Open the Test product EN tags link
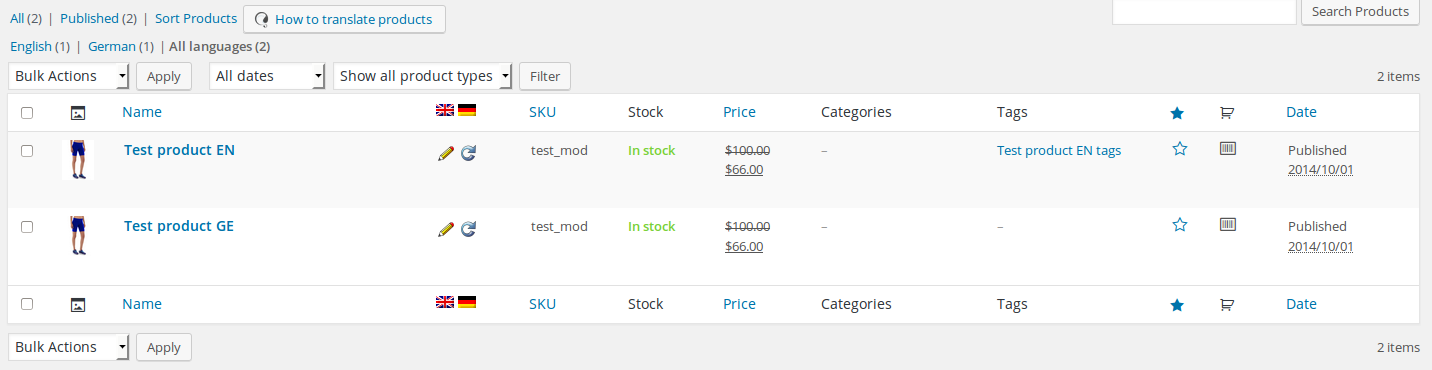 1059,151
